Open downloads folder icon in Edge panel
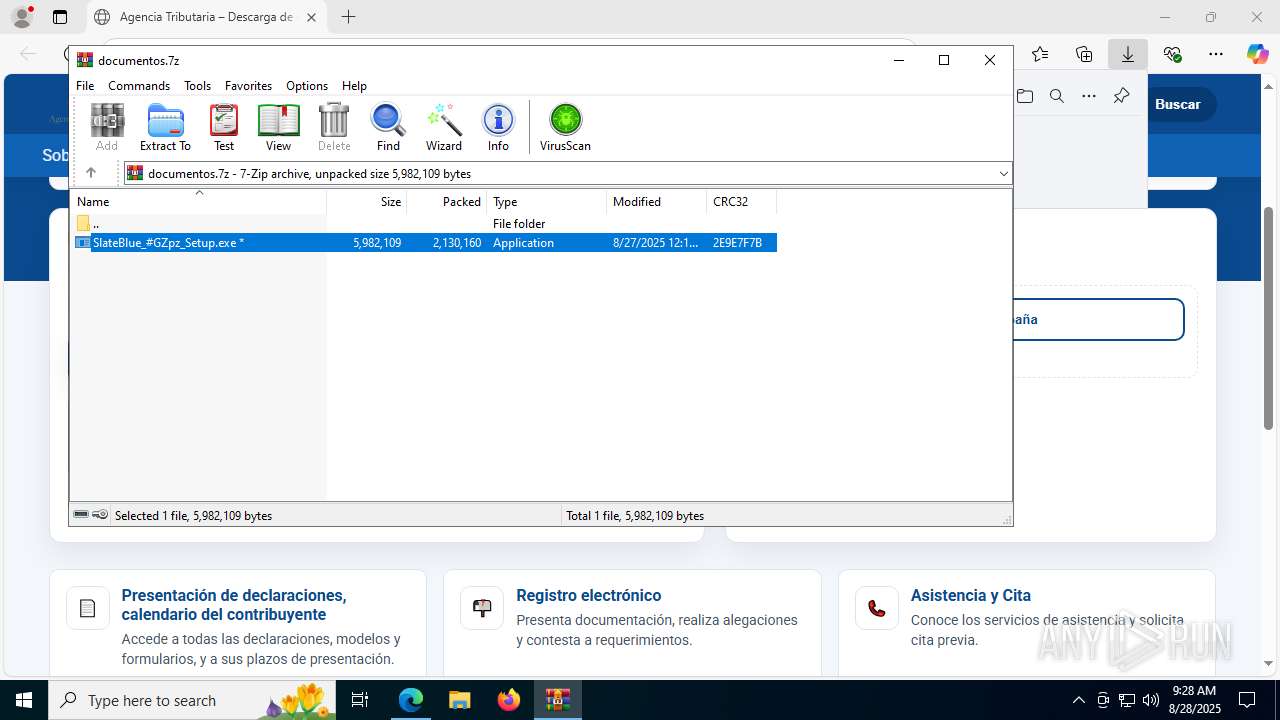This screenshot has height=720, width=1280. coord(1025,96)
